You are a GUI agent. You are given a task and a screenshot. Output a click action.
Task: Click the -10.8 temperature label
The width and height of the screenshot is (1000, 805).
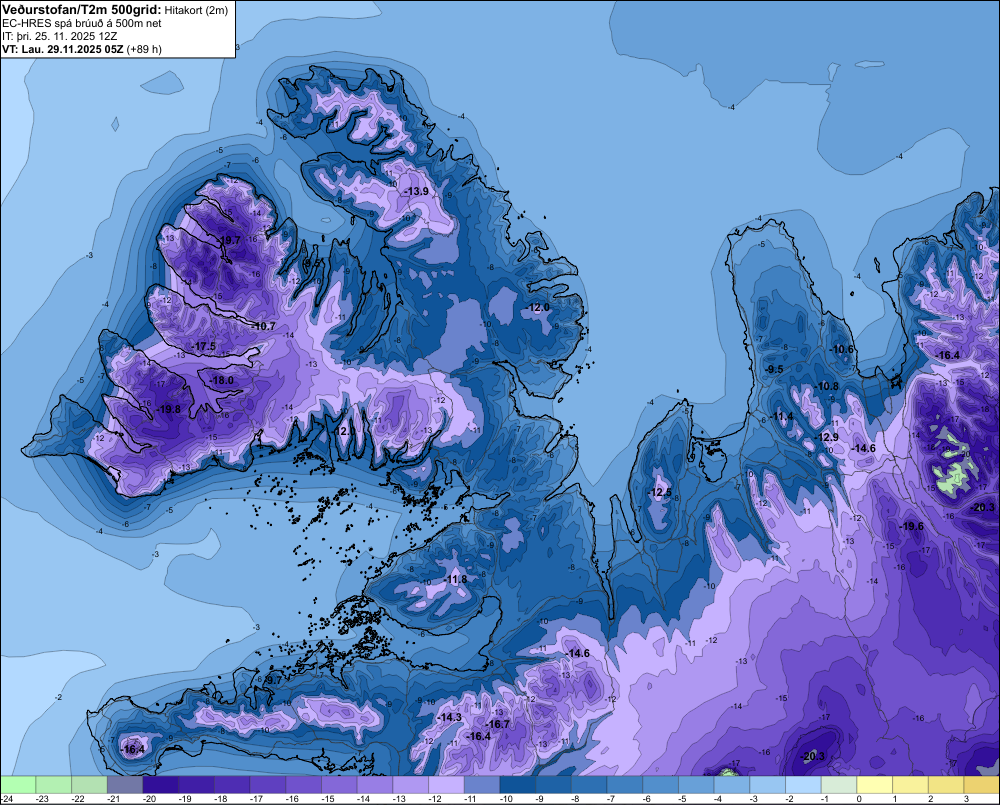coord(827,386)
